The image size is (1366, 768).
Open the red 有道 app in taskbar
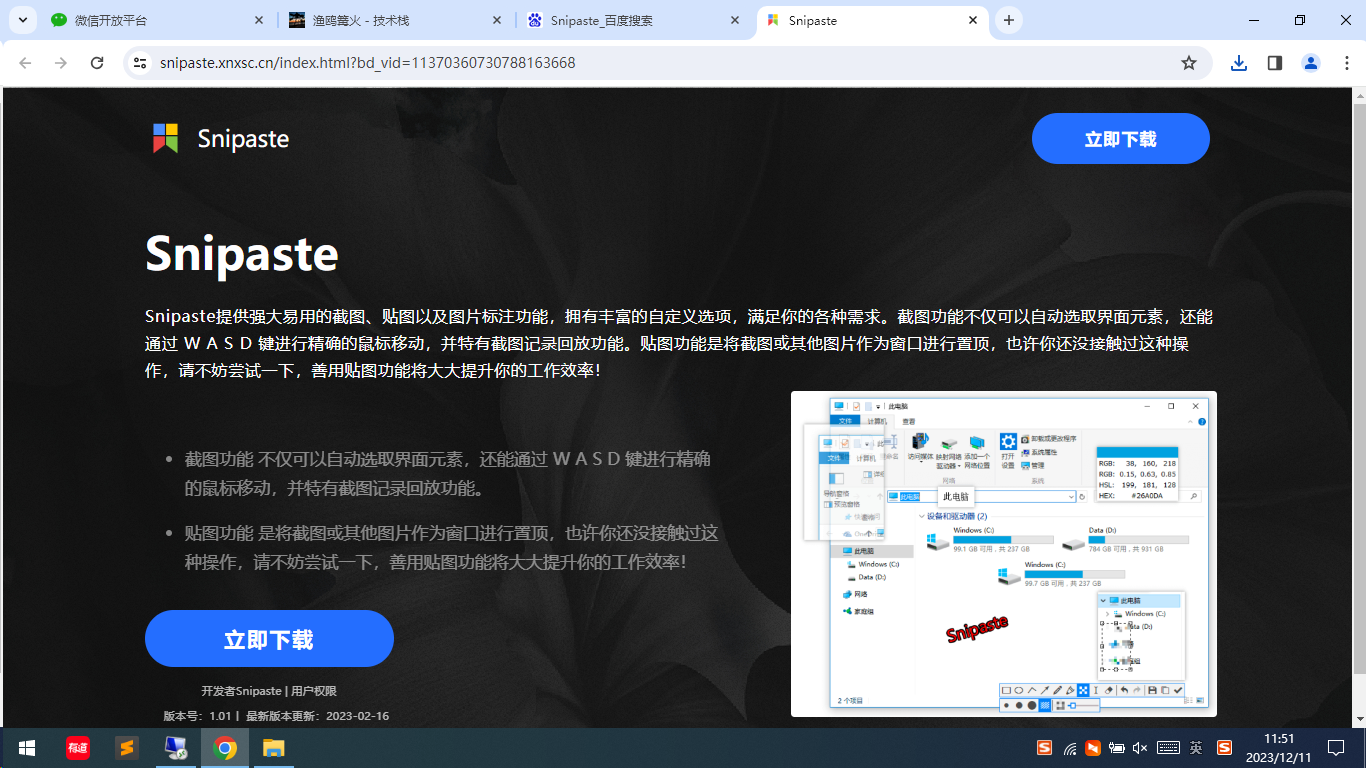point(77,748)
